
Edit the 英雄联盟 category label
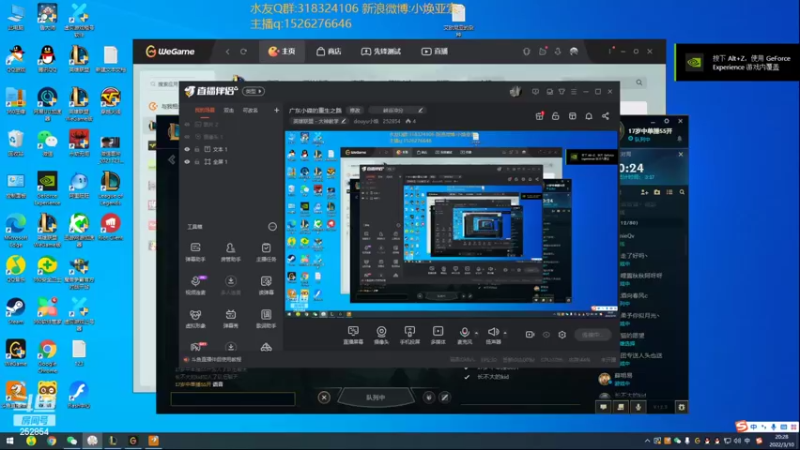pyautogui.click(x=319, y=121)
